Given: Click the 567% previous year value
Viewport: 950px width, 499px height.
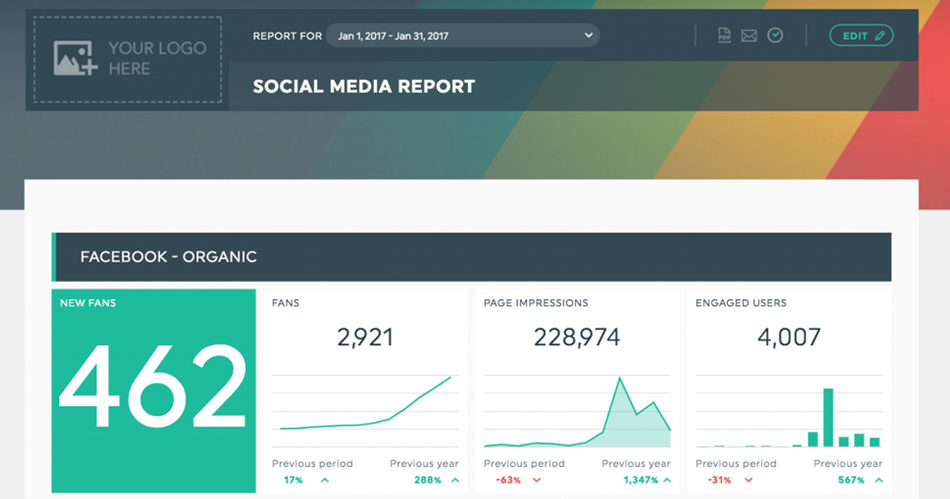Looking at the screenshot, I should click(851, 480).
